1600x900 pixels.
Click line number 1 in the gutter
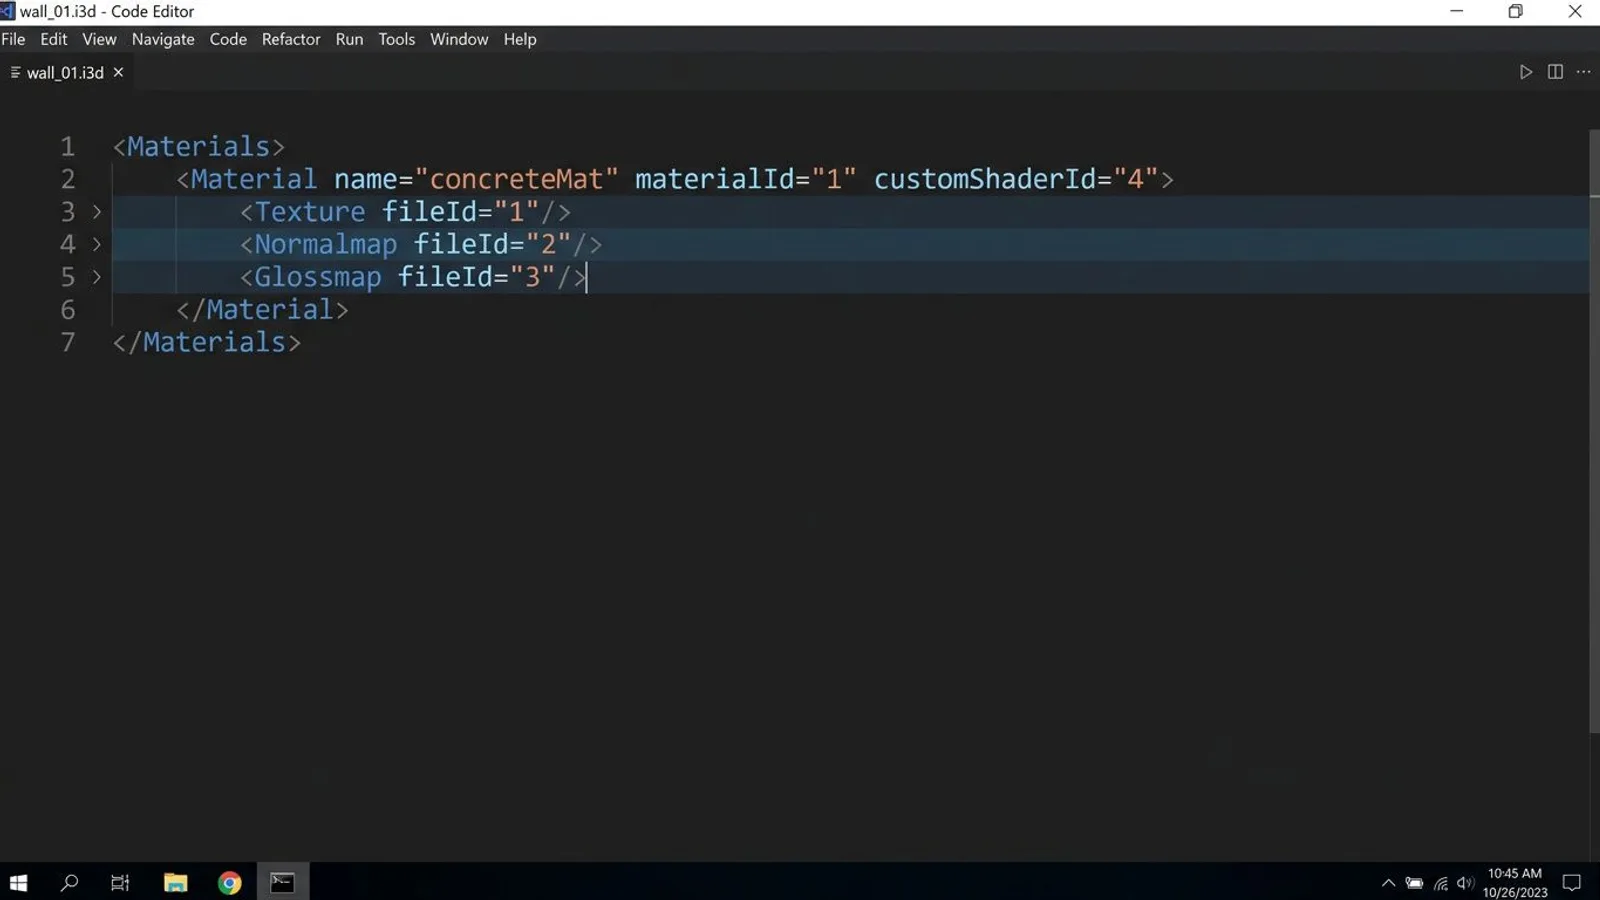pyautogui.click(x=67, y=147)
